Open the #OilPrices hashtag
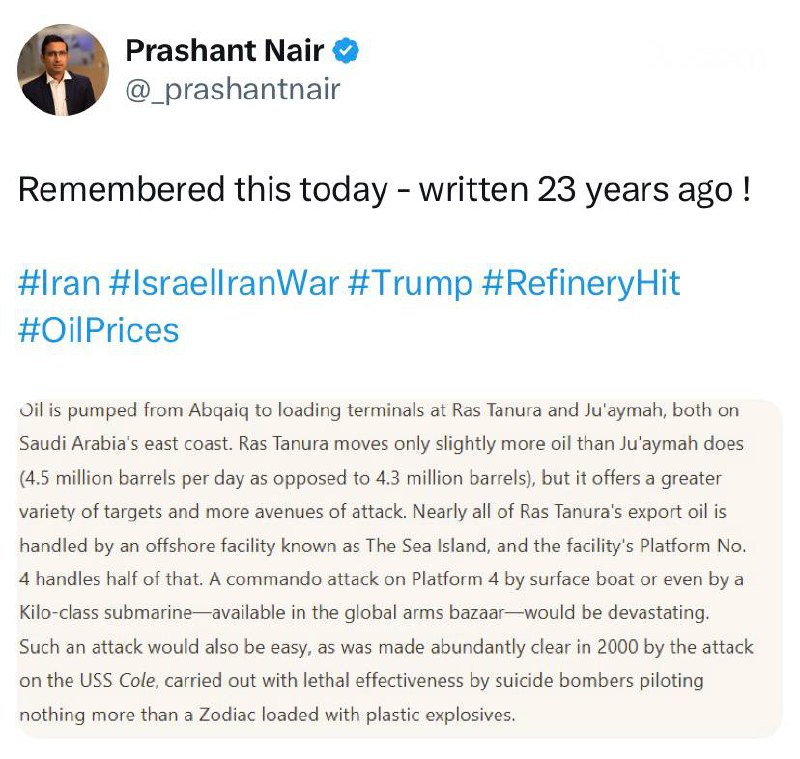The image size is (800, 759). coord(98,330)
